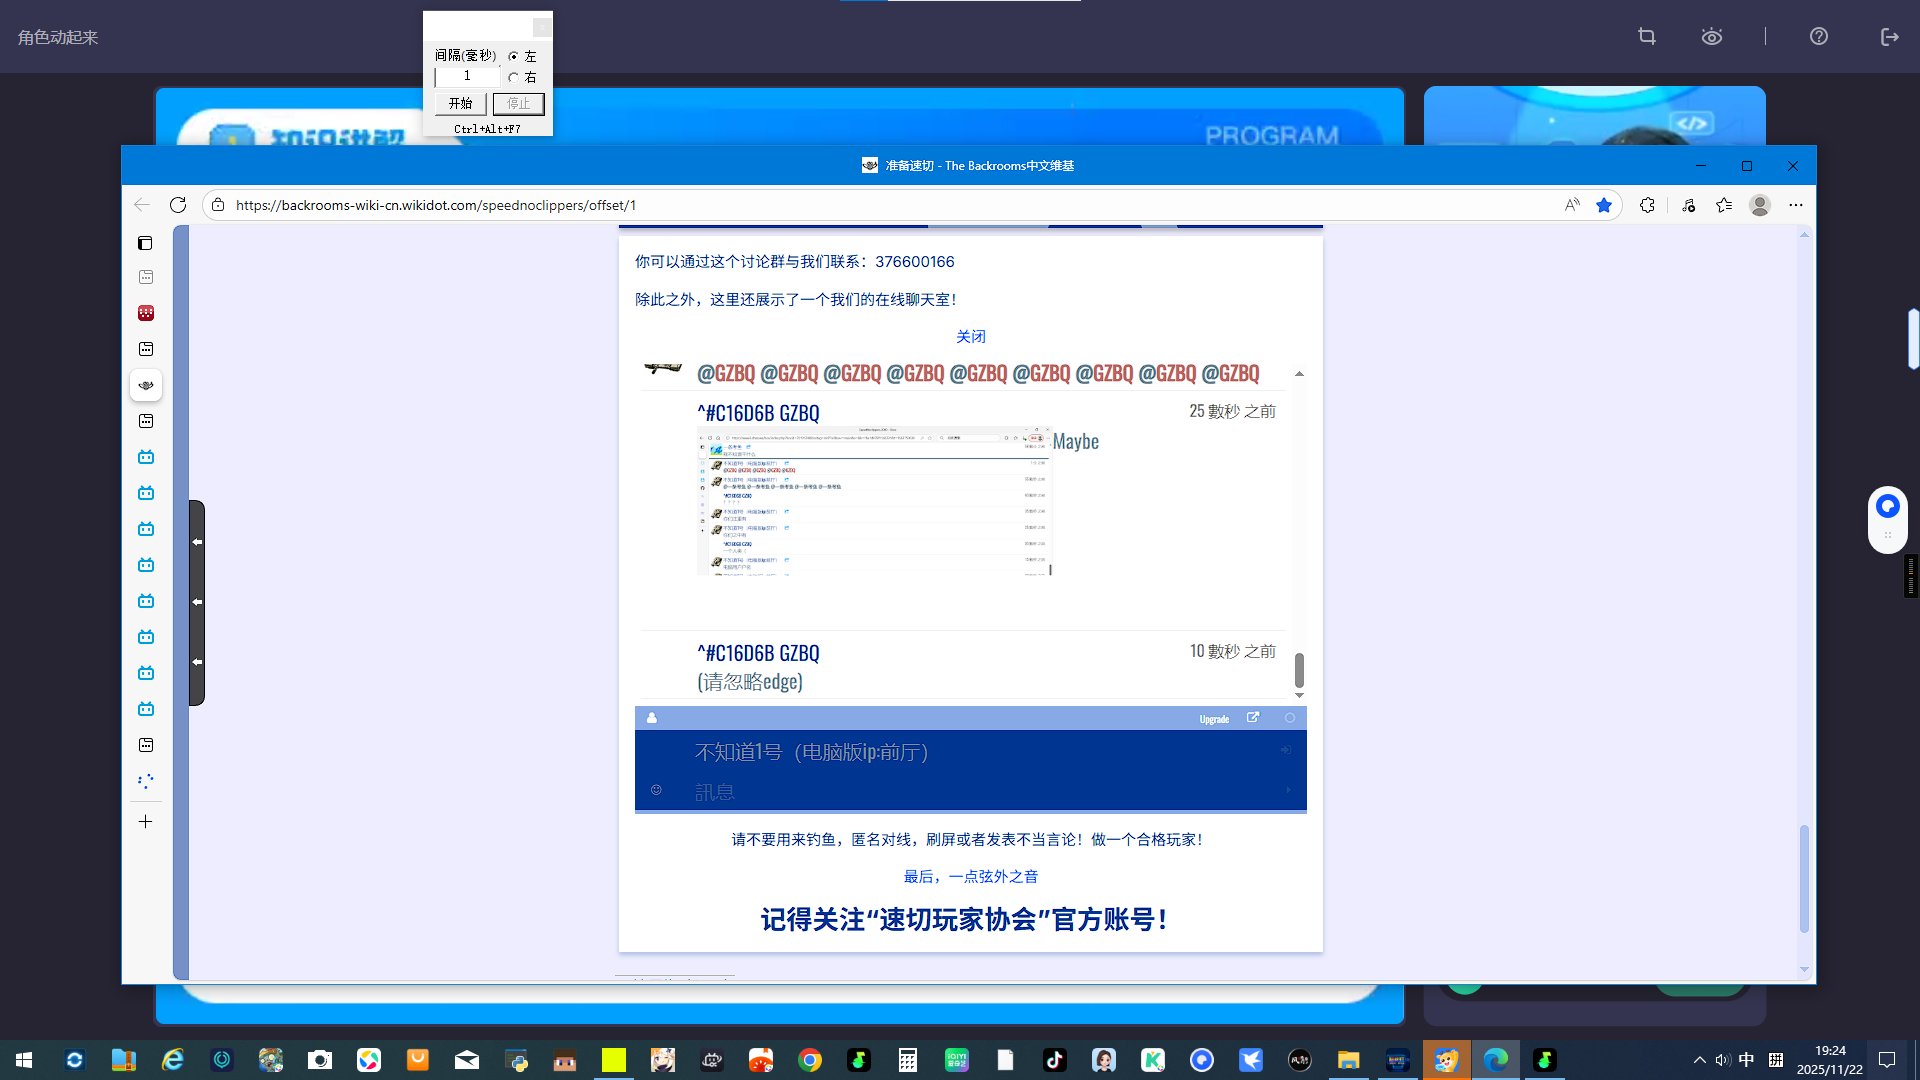
Task: Open the vertical tabs panel toggle
Action: click(145, 243)
